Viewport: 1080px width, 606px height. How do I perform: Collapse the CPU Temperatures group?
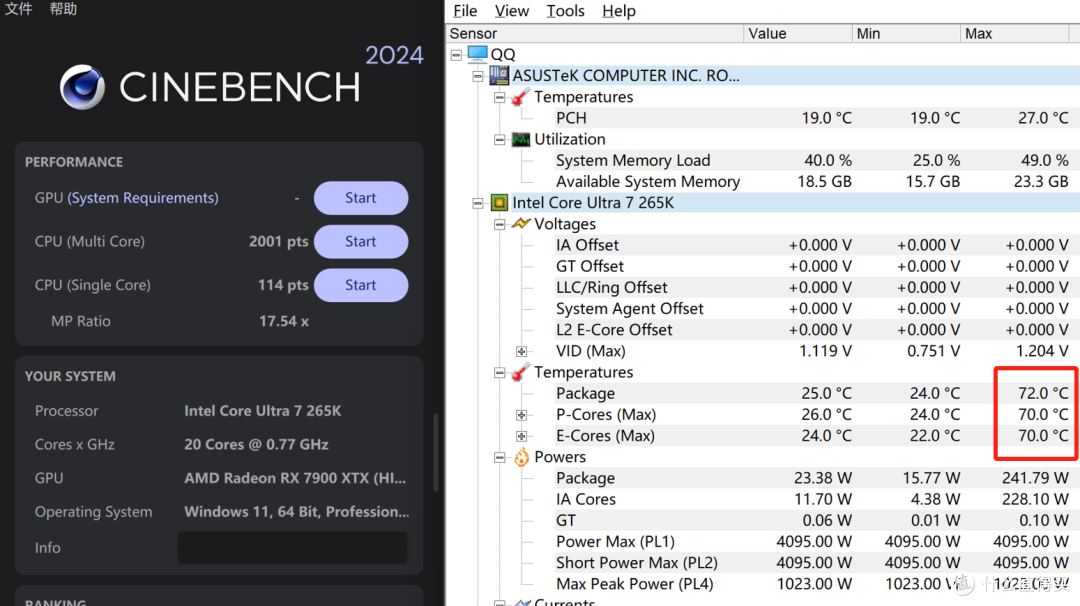pyautogui.click(x=499, y=373)
